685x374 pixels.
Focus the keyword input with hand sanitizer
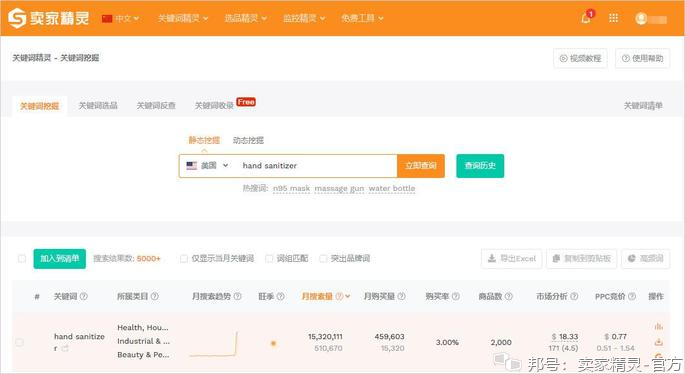(x=317, y=166)
